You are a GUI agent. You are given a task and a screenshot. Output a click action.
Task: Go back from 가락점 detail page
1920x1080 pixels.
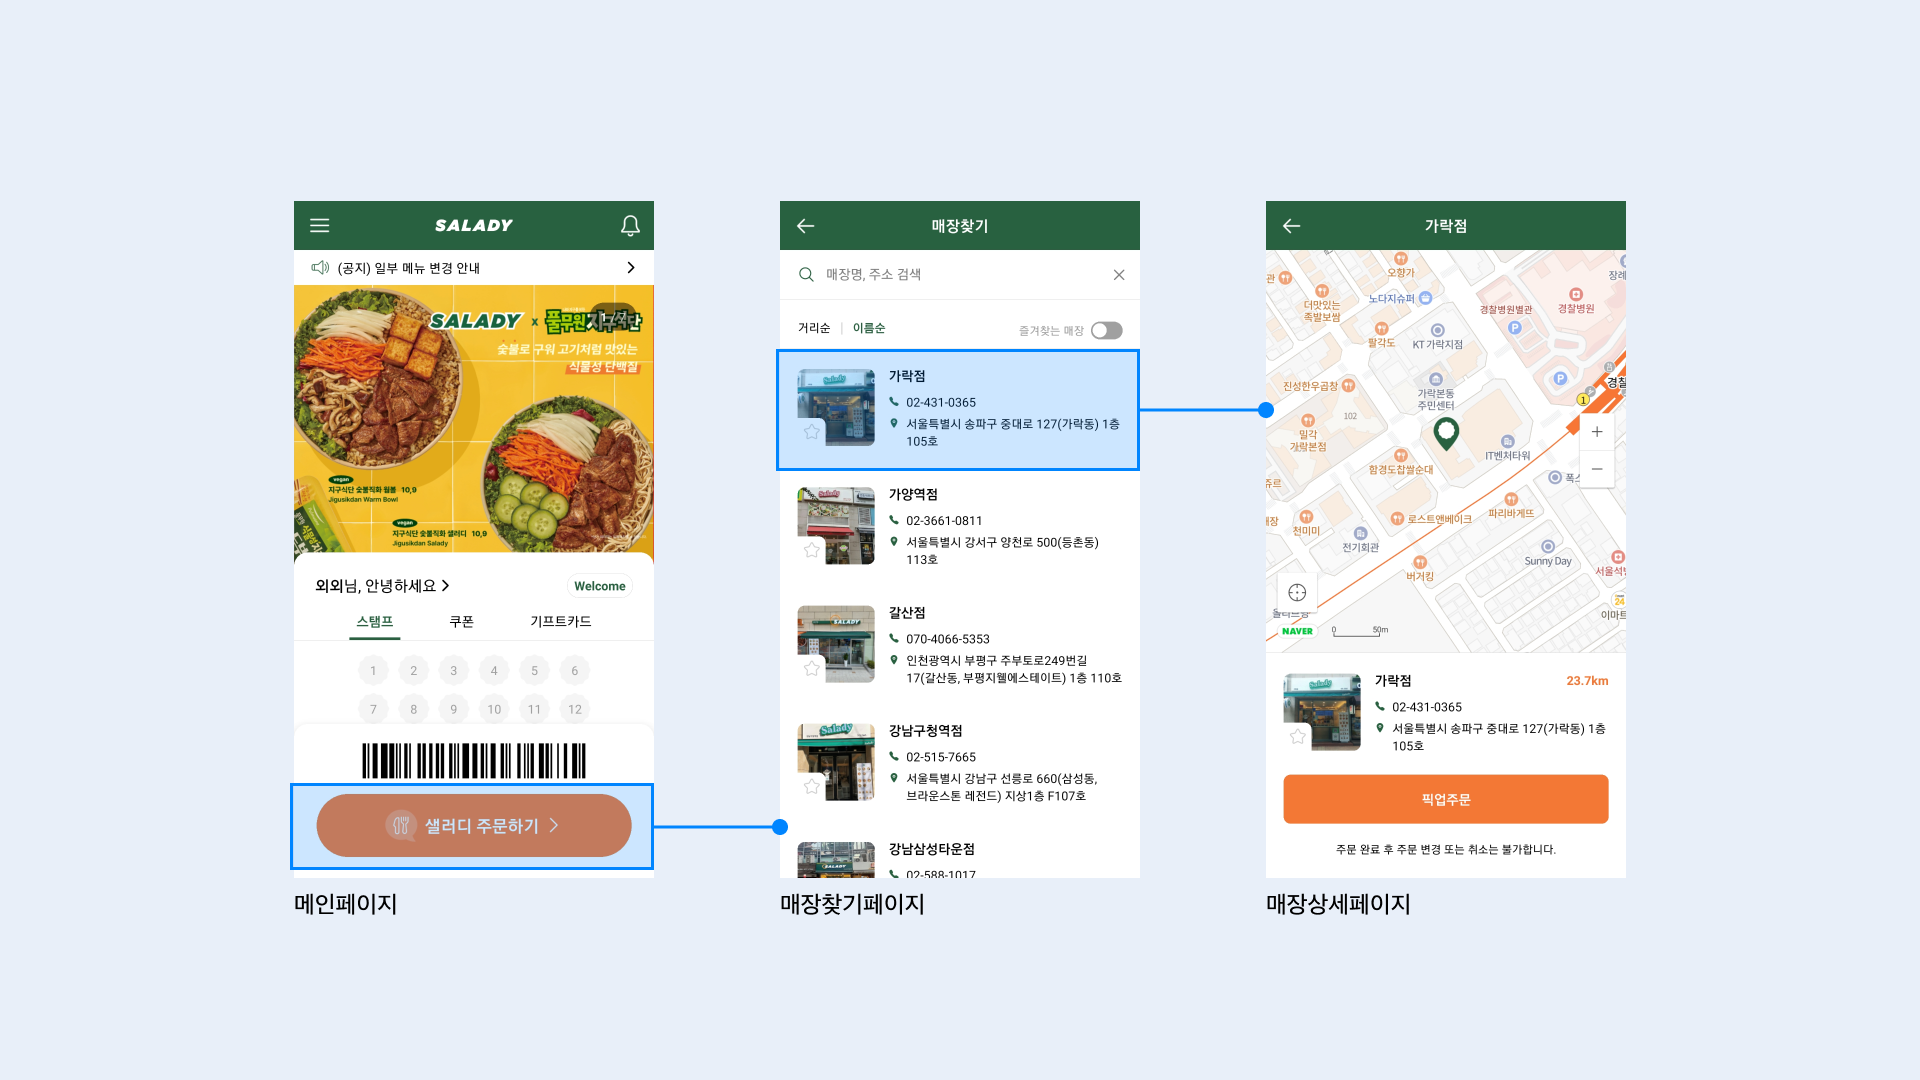(x=1291, y=226)
